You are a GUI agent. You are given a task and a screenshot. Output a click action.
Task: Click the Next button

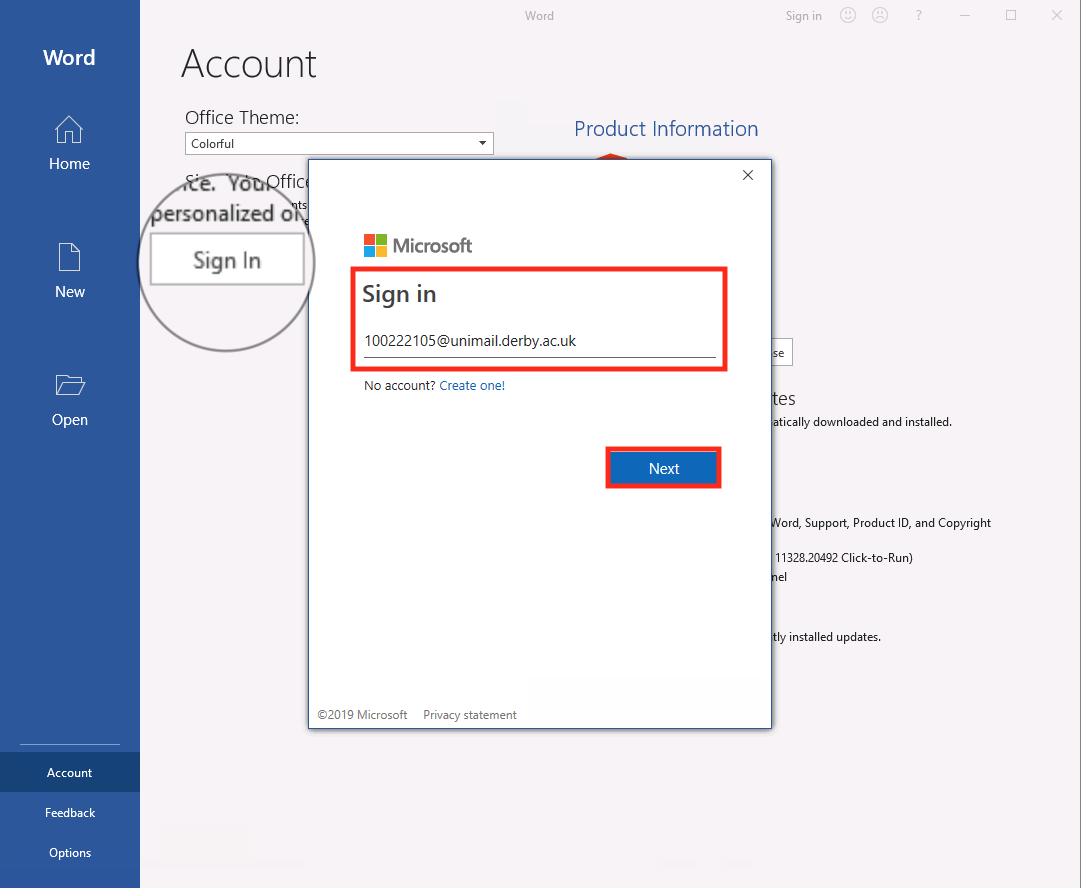click(664, 469)
